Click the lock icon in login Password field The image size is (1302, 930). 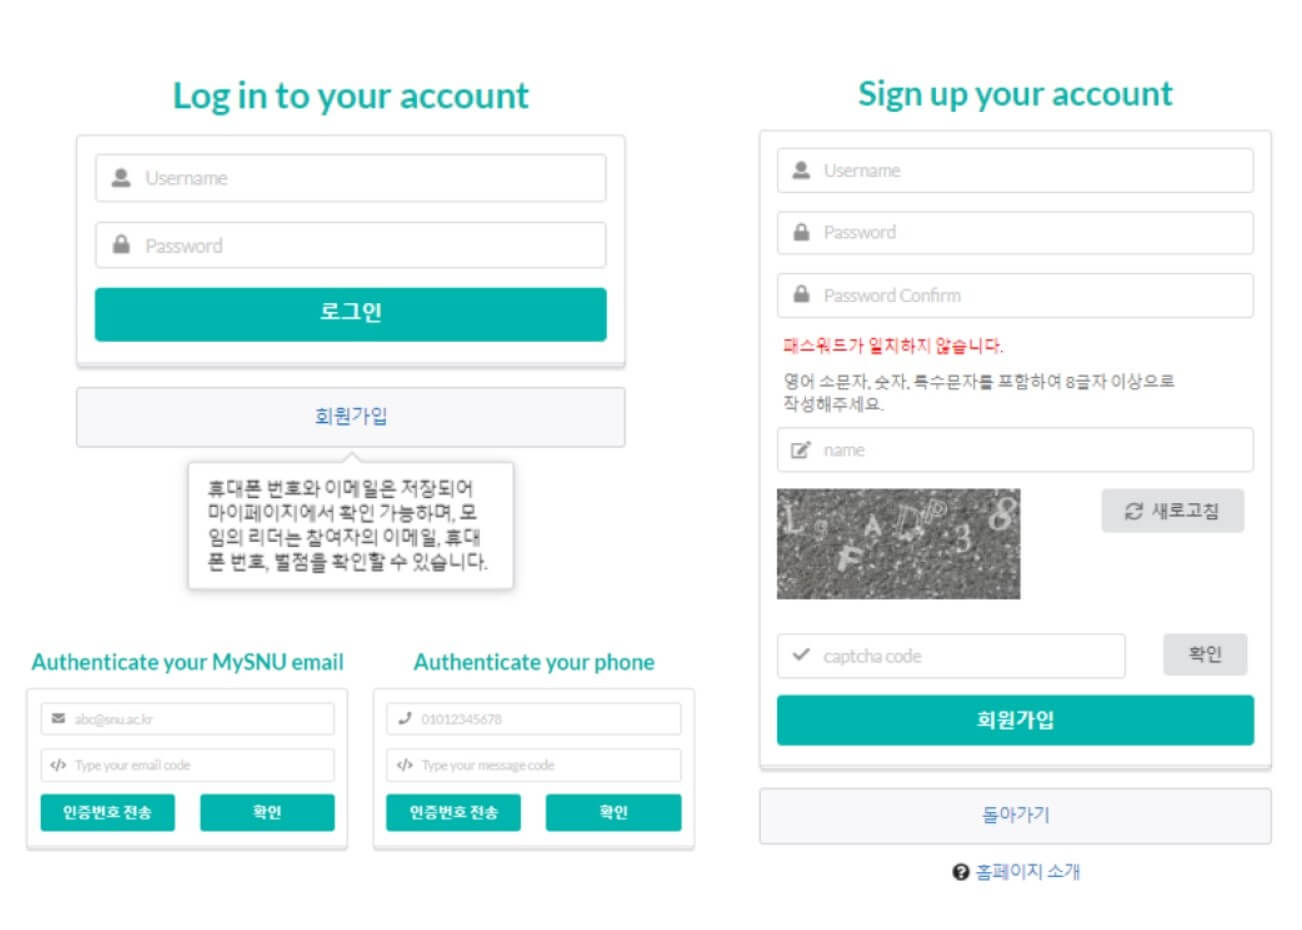coord(121,245)
